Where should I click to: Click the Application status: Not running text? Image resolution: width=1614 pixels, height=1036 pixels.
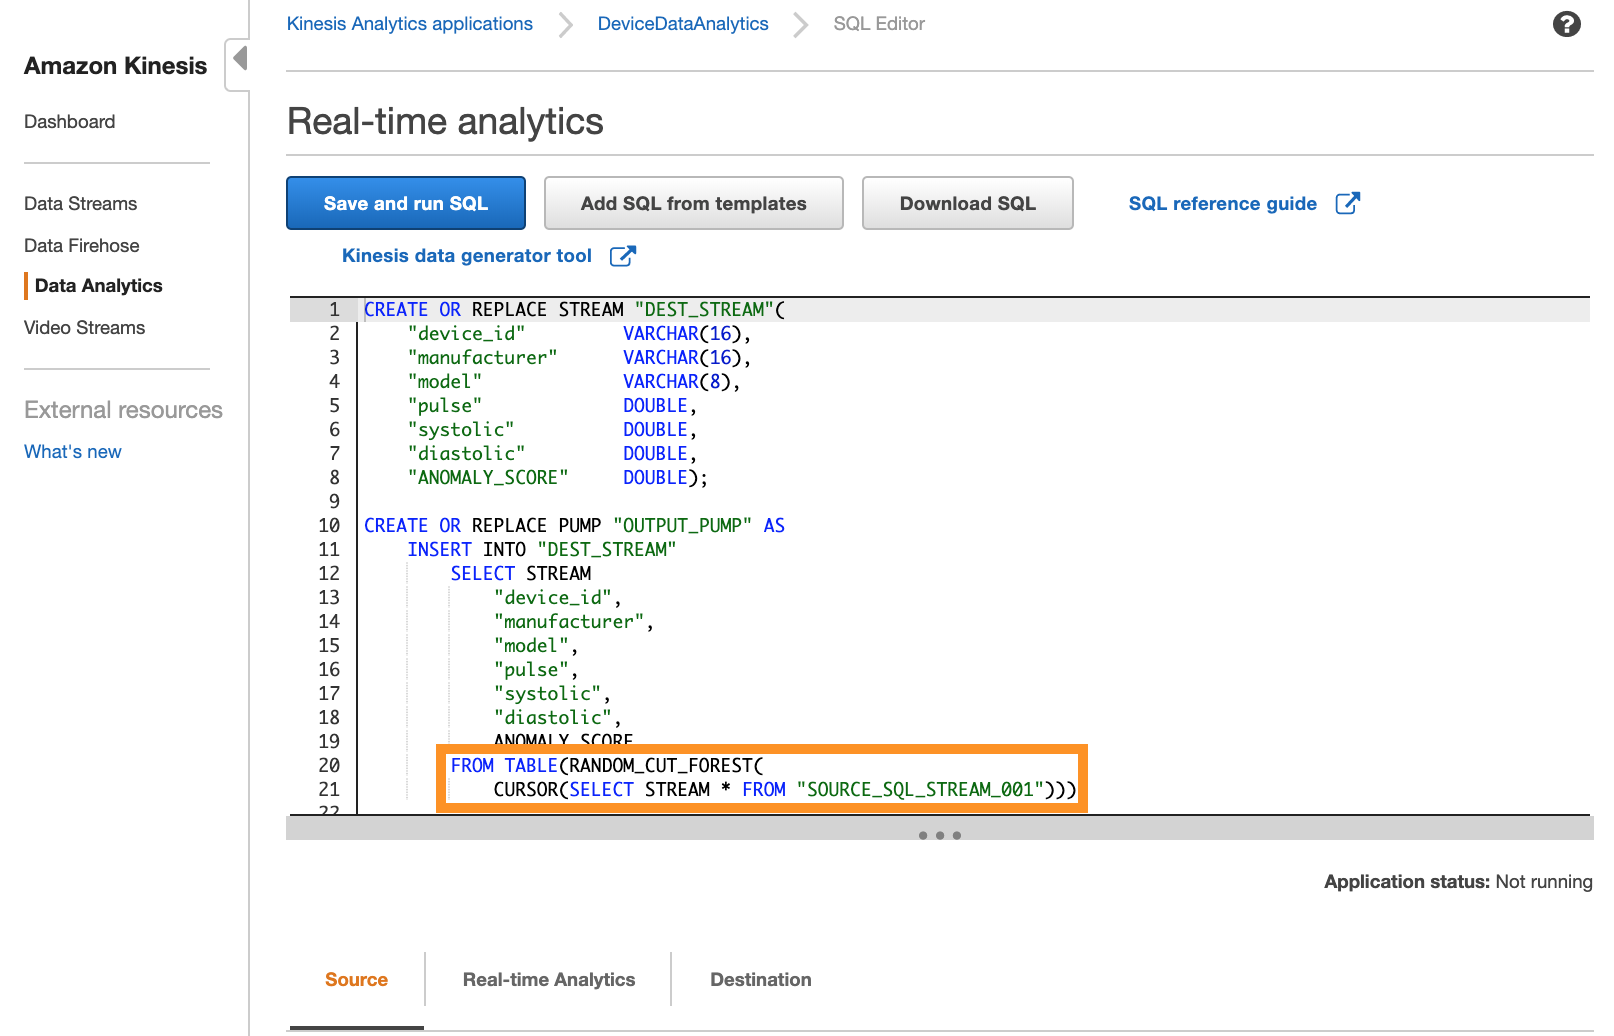point(1458,882)
